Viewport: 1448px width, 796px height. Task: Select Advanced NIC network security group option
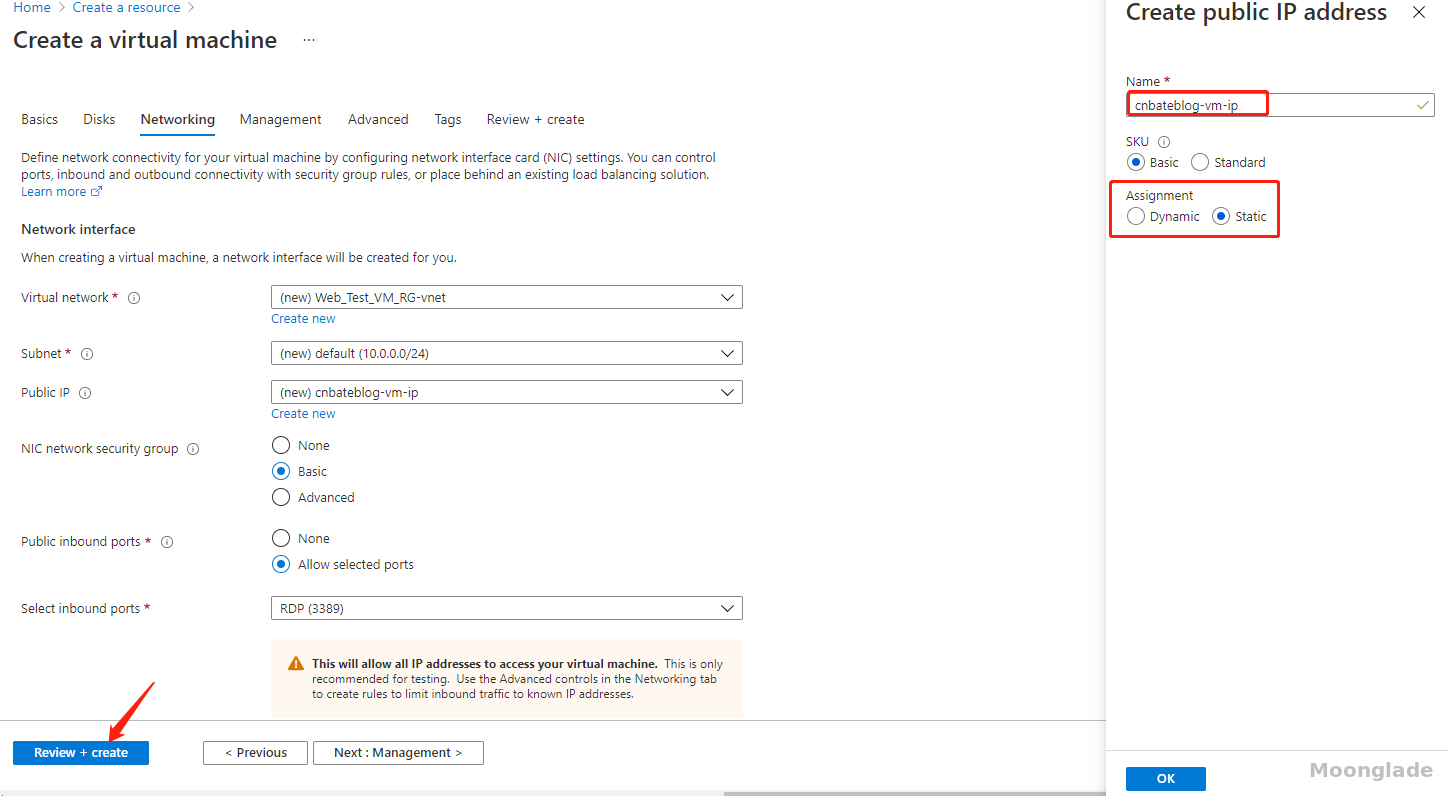pyautogui.click(x=281, y=497)
